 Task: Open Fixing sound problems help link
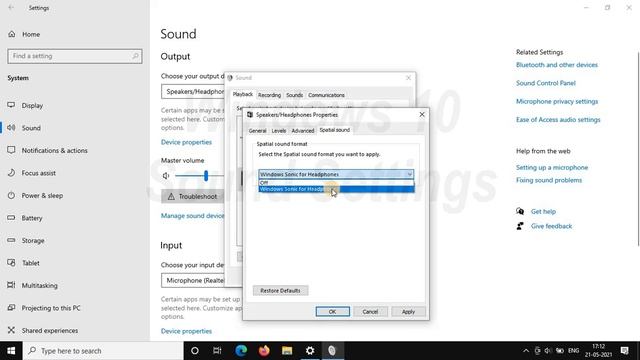[x=549, y=180]
